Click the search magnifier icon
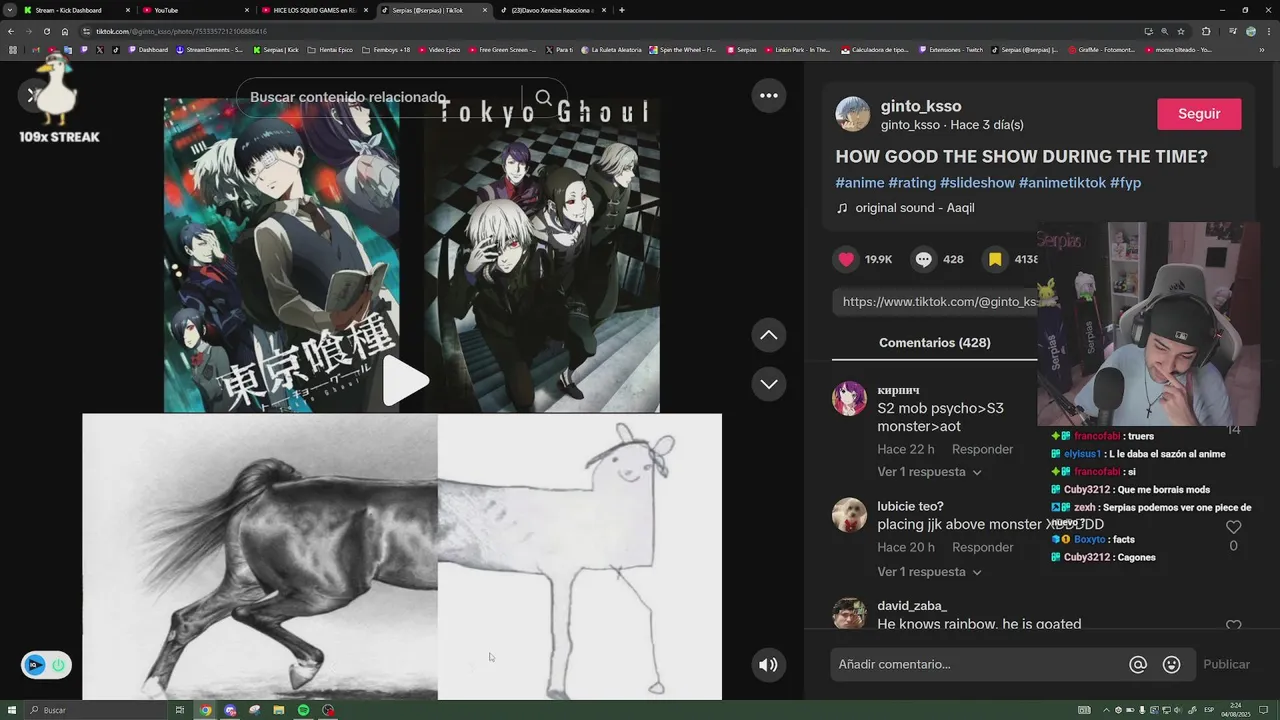This screenshot has width=1280, height=720. (x=543, y=97)
